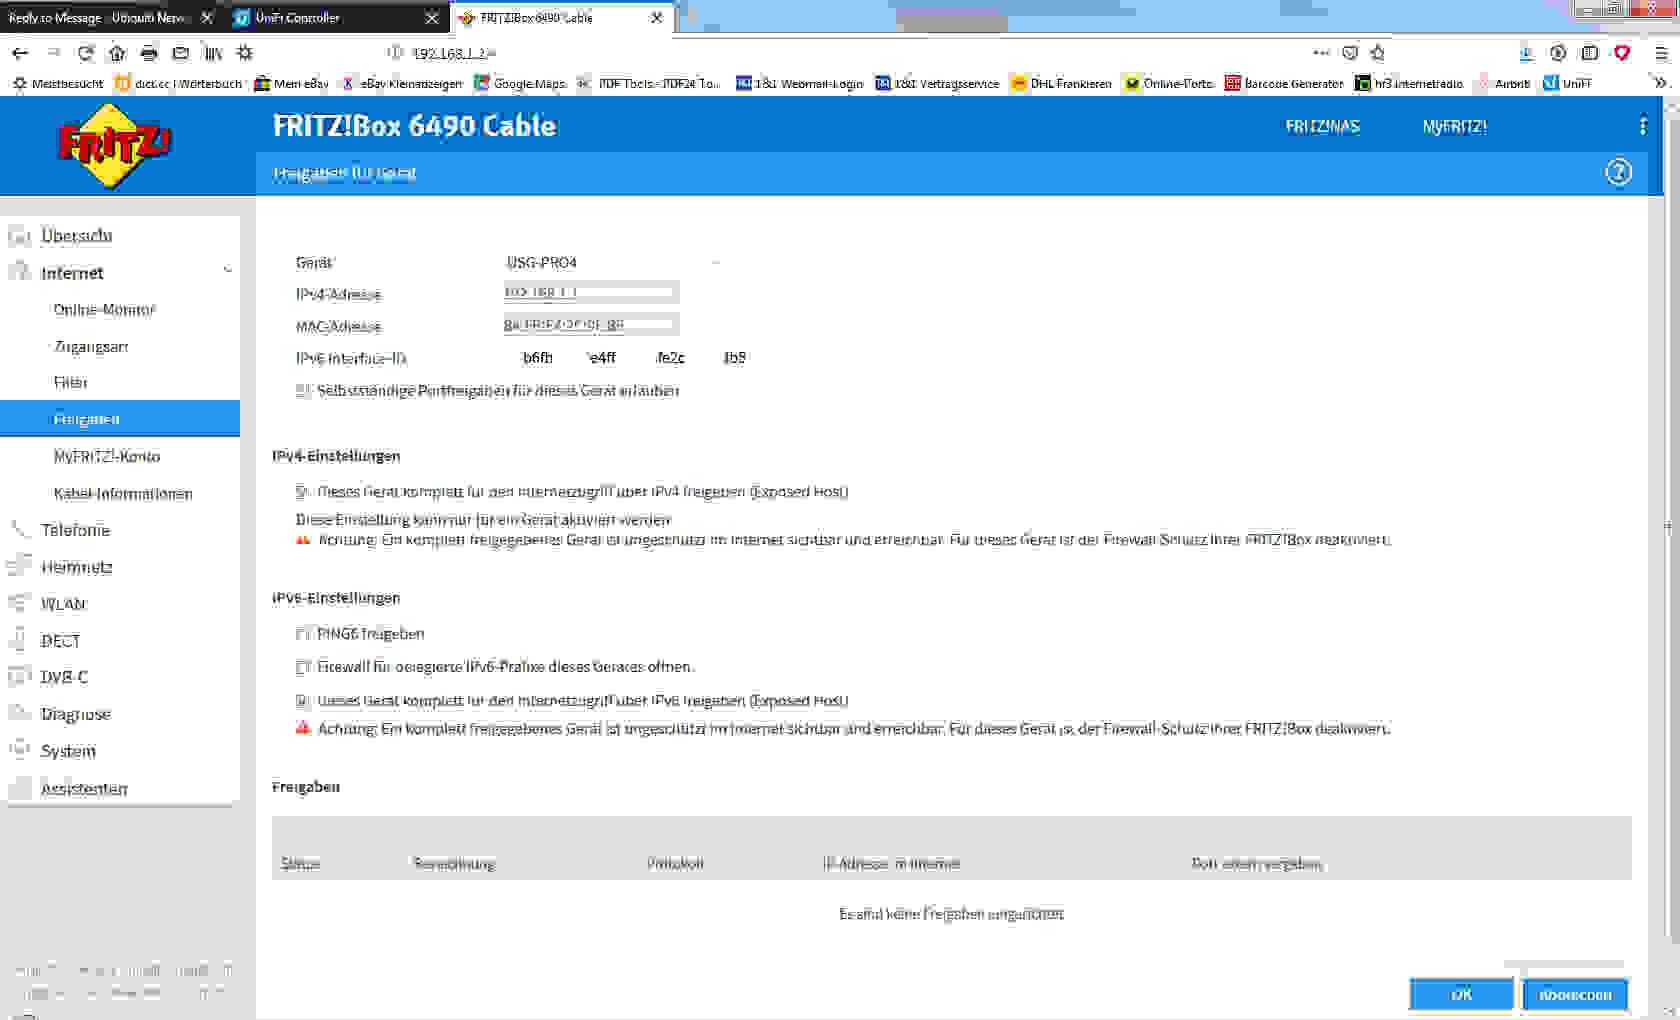Select MyFRITZ!-Konto in the sidebar
The image size is (1680, 1020).
(x=107, y=456)
